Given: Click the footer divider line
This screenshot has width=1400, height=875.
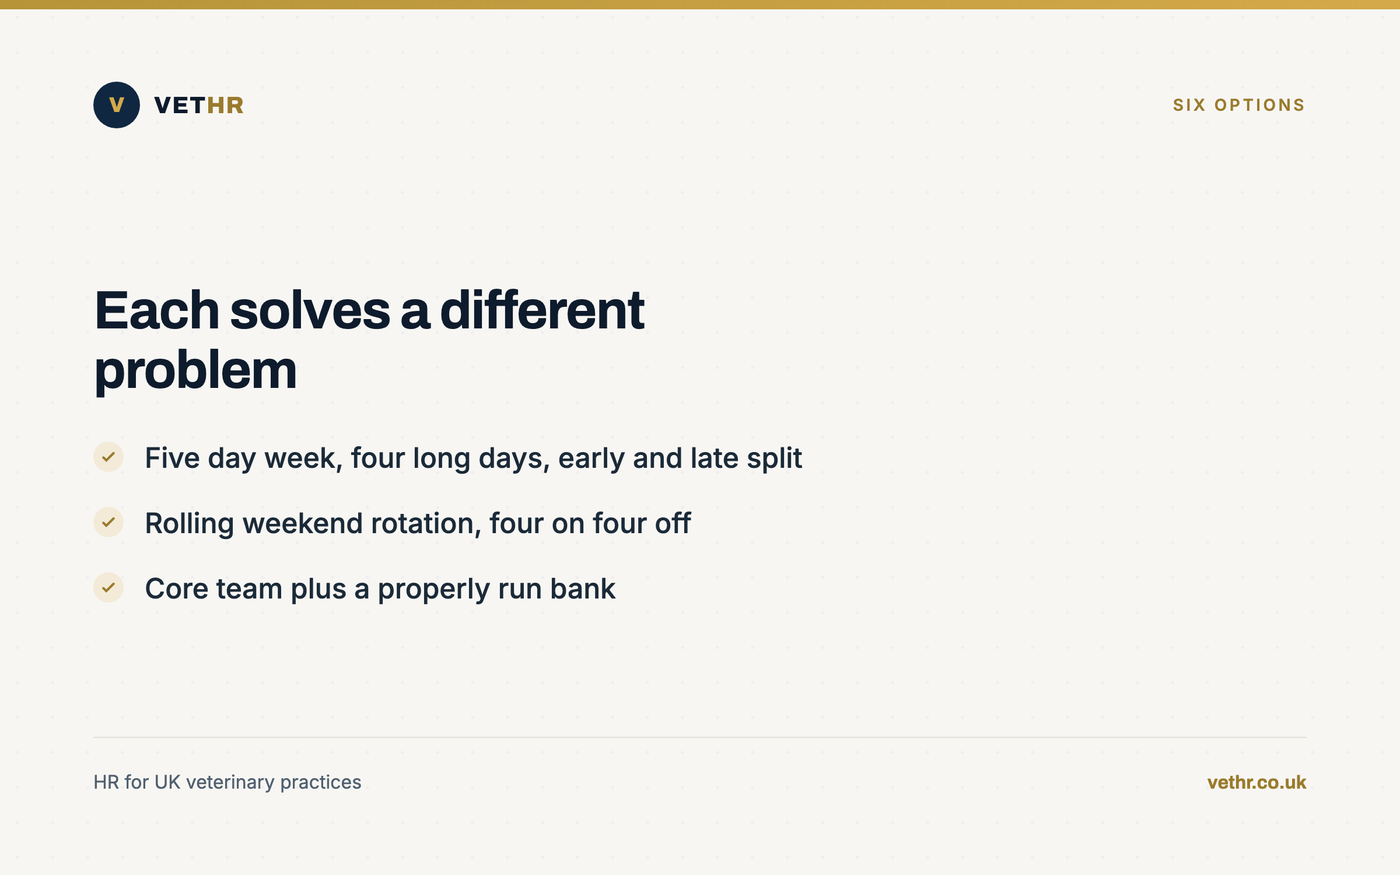Looking at the screenshot, I should point(700,737).
